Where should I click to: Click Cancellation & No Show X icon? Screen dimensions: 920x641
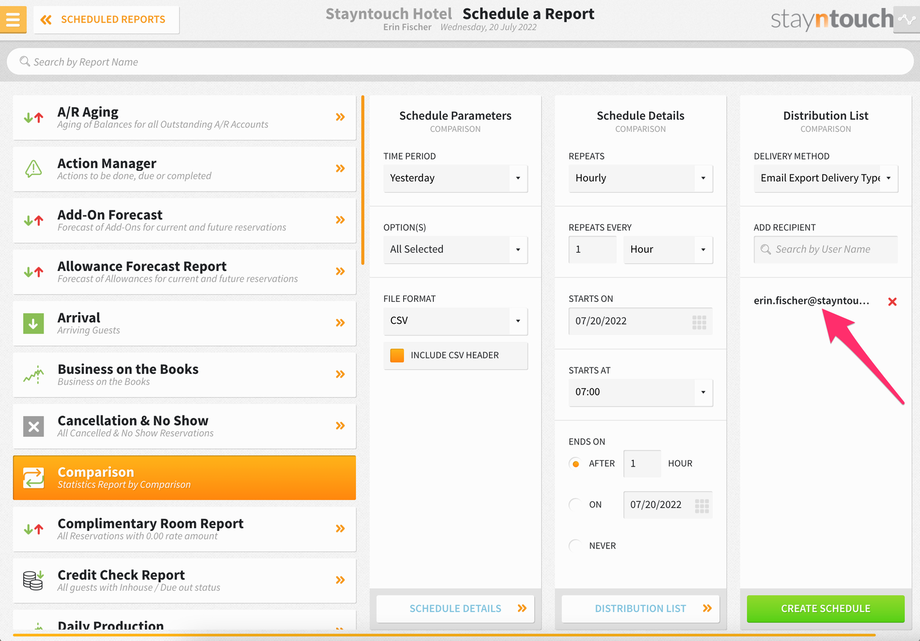[33, 426]
